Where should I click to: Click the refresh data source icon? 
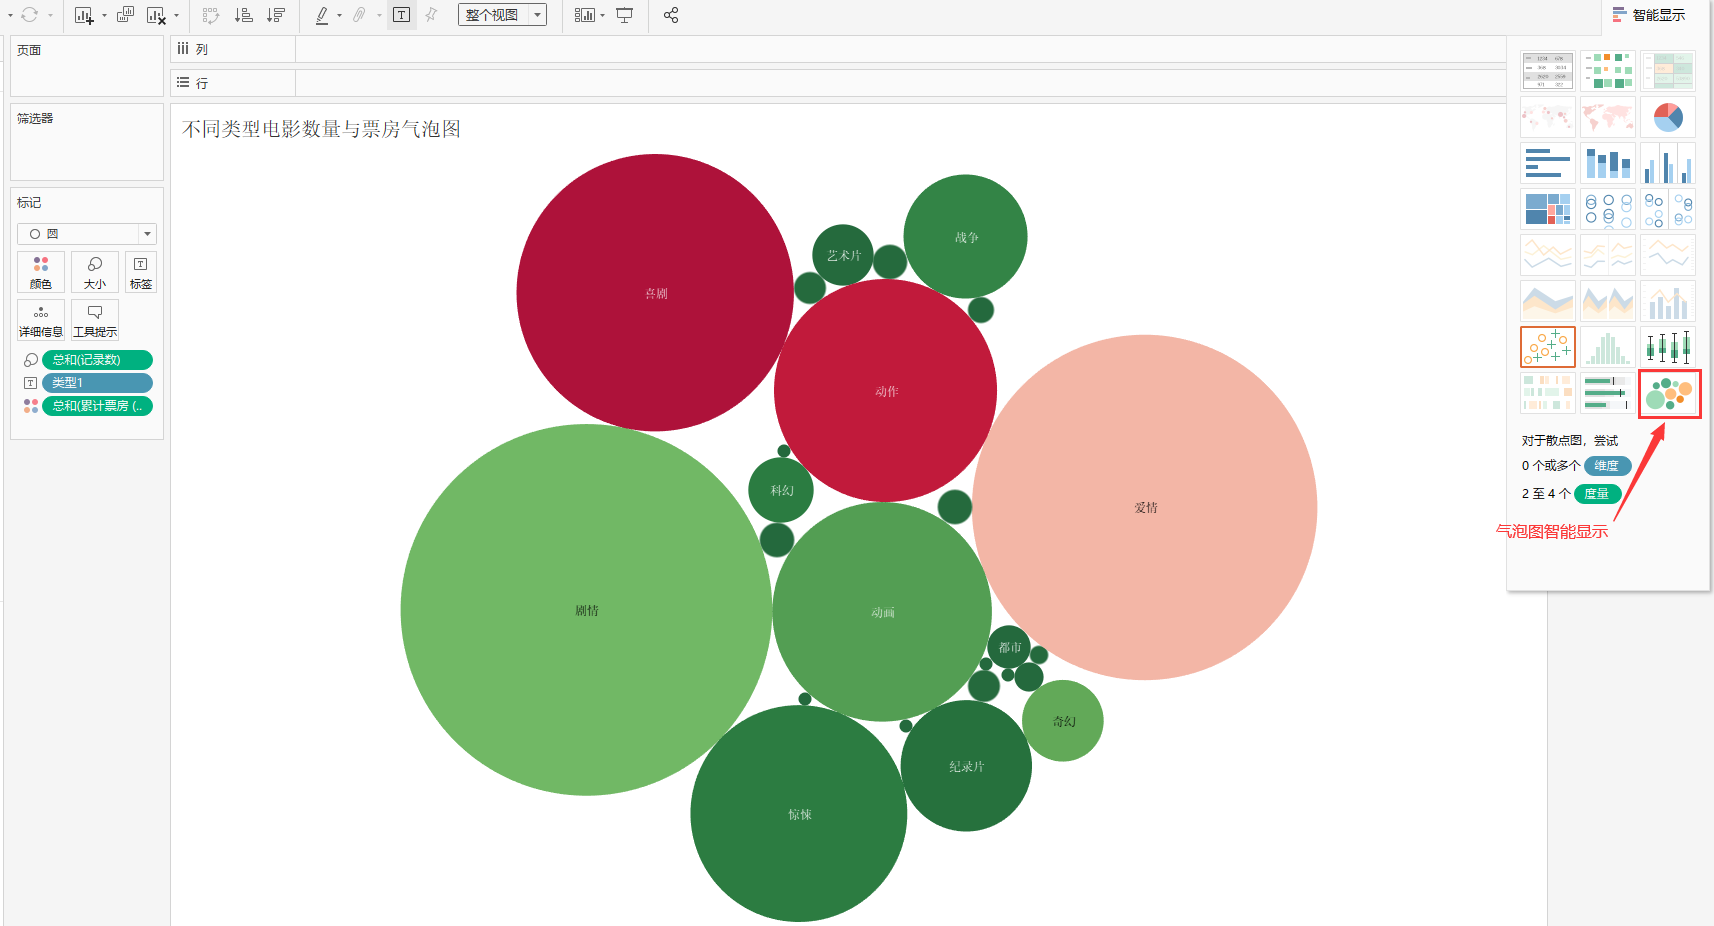(x=30, y=15)
